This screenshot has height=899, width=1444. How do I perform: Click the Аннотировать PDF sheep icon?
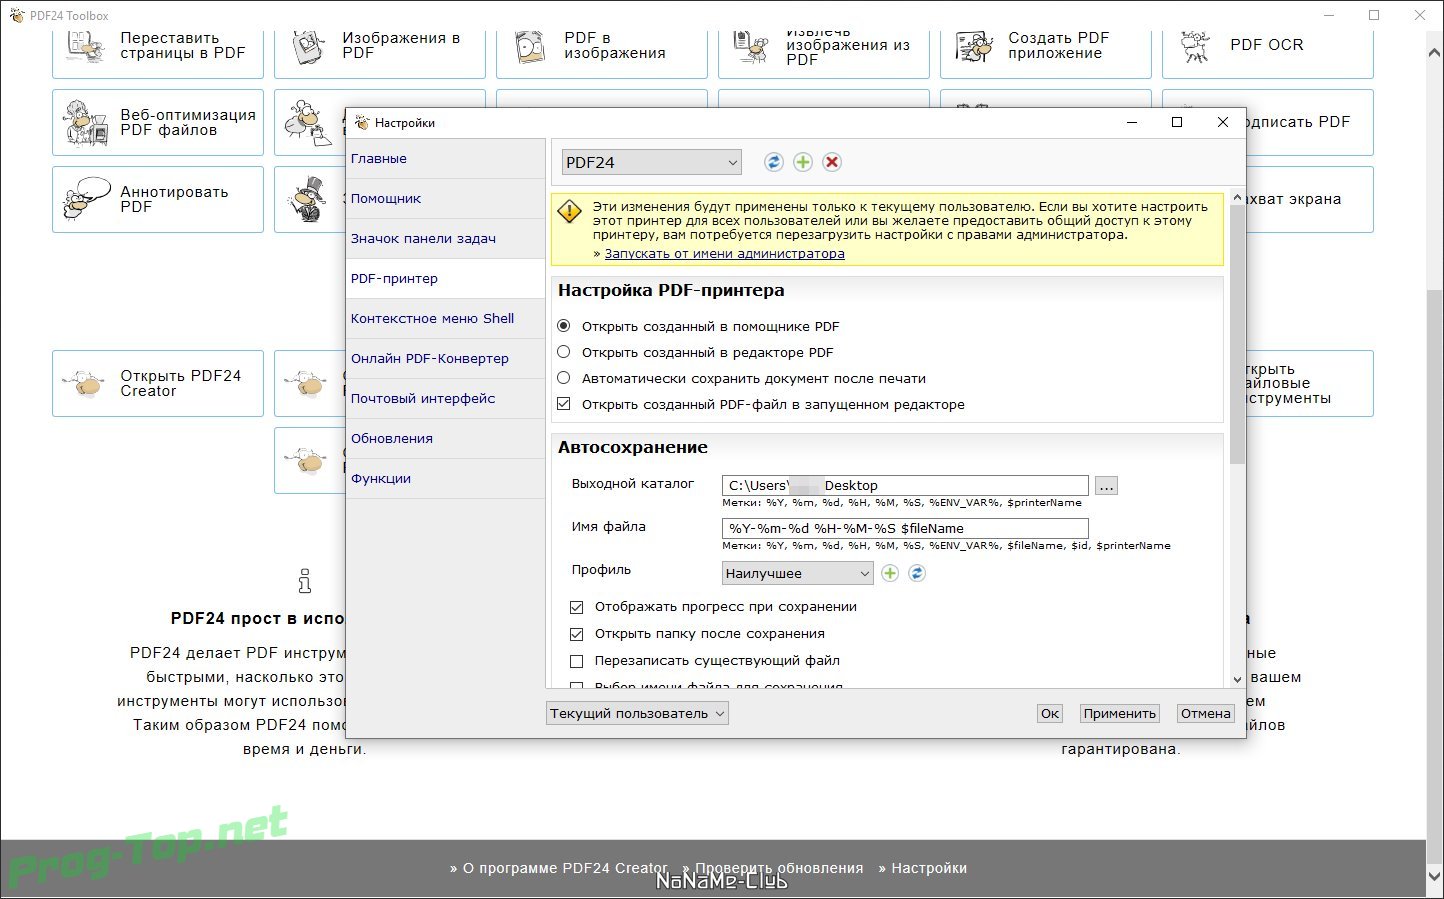tap(87, 199)
